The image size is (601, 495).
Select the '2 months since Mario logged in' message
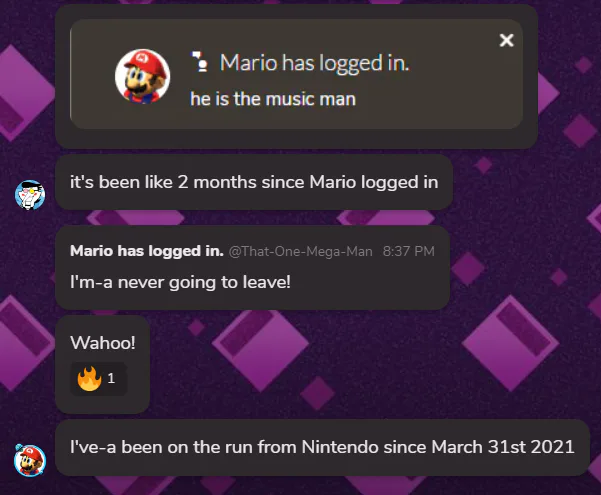point(254,182)
